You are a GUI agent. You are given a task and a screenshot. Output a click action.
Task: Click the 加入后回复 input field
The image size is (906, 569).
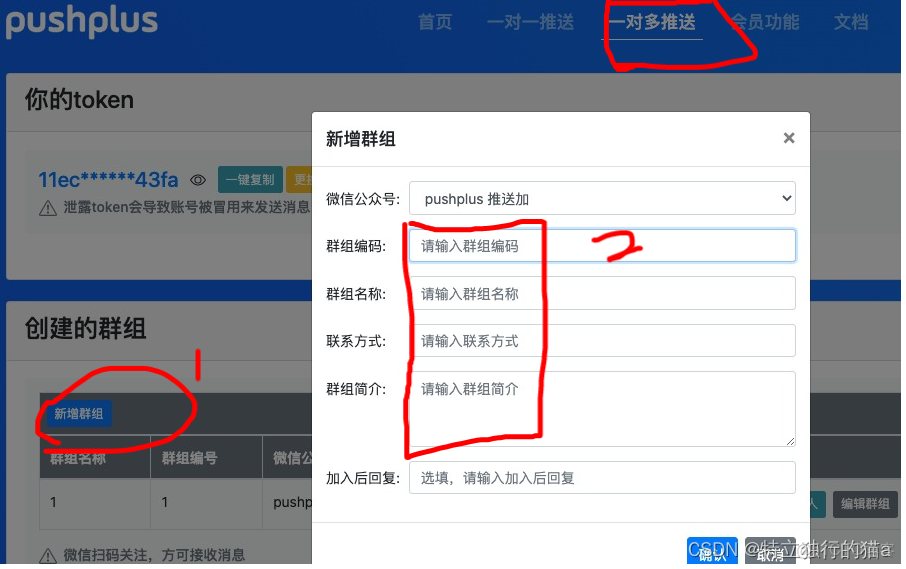(x=602, y=477)
